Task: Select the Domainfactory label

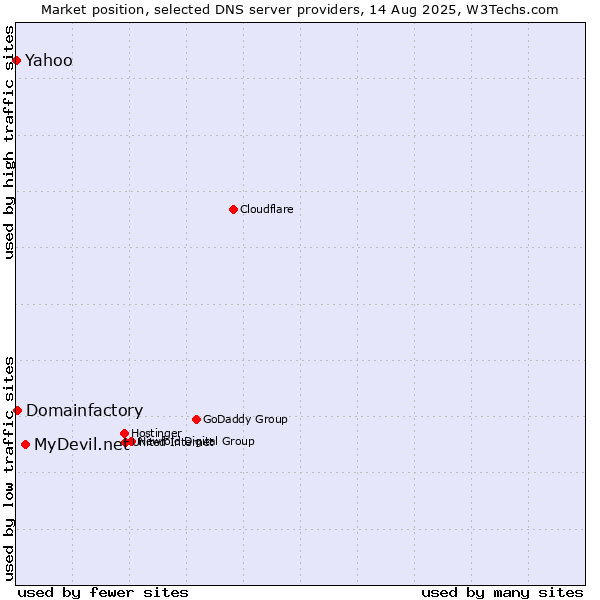Action: pyautogui.click(x=85, y=410)
